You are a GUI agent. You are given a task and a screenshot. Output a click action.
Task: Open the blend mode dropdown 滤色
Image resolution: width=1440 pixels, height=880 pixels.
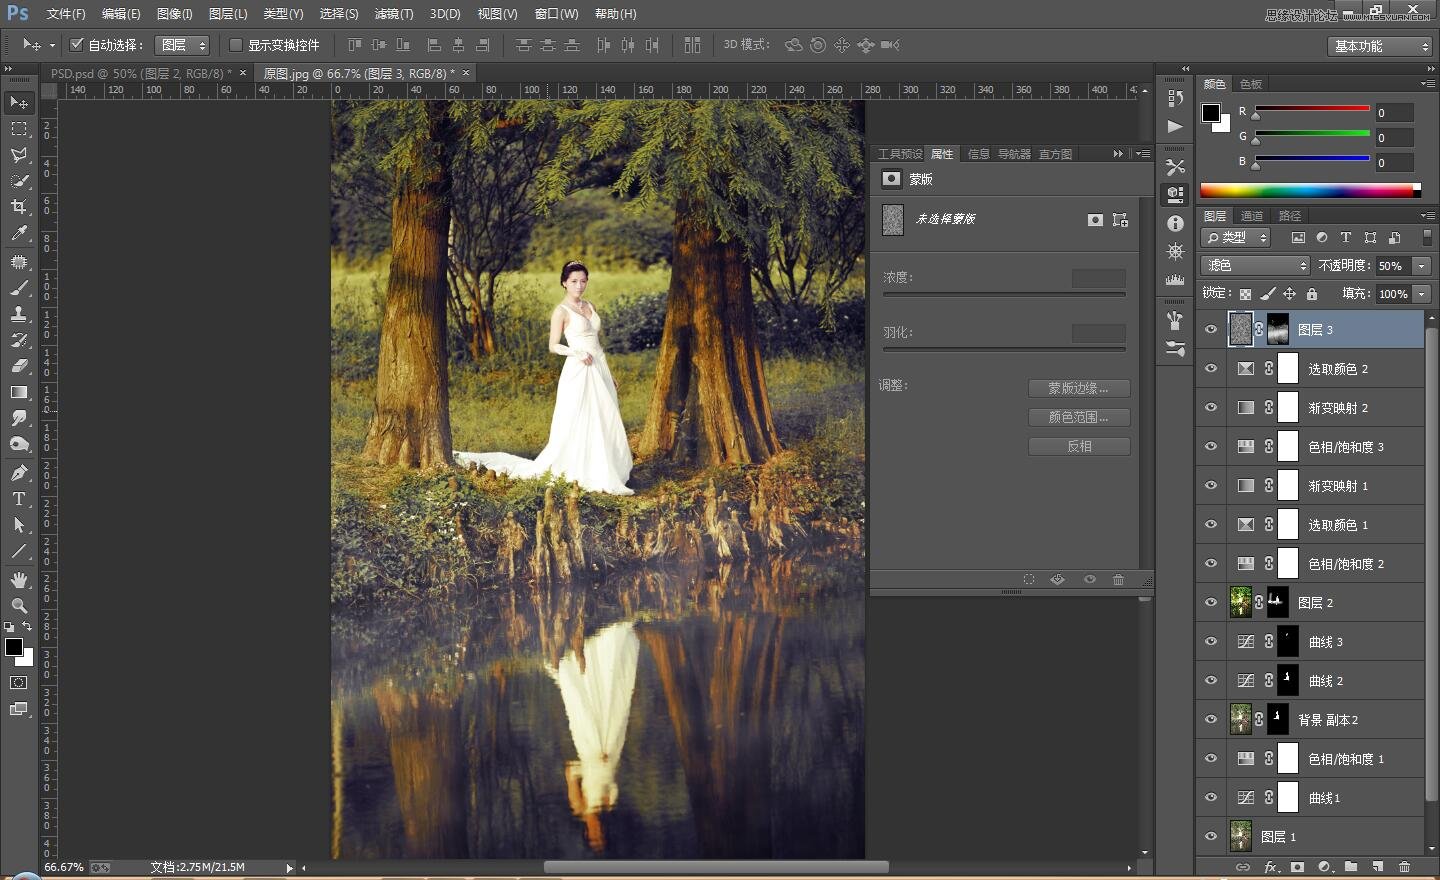point(1255,265)
